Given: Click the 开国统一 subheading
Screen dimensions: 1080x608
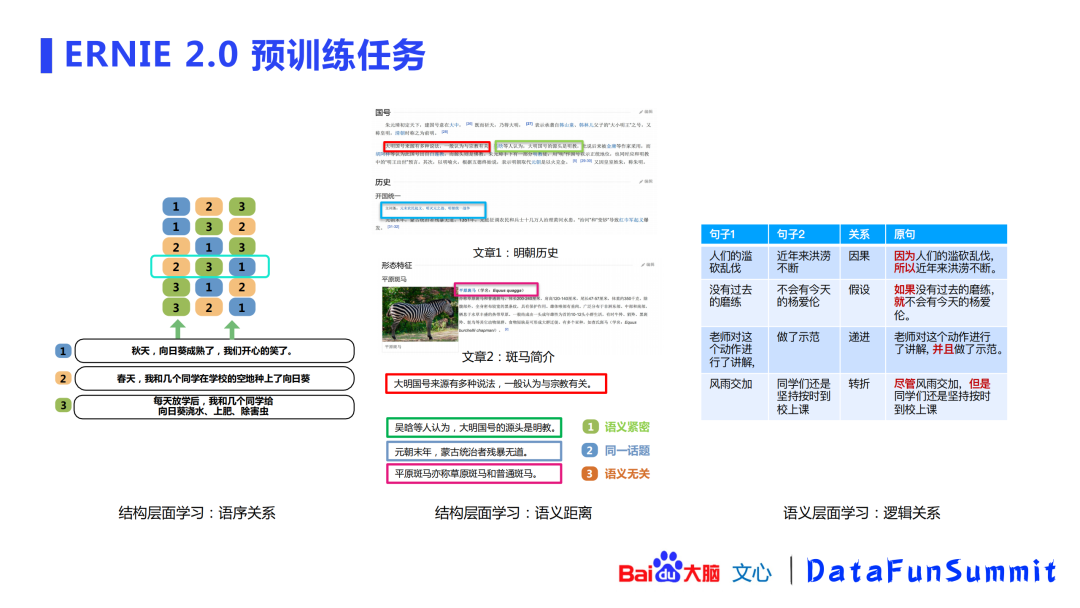Looking at the screenshot, I should tap(387, 196).
